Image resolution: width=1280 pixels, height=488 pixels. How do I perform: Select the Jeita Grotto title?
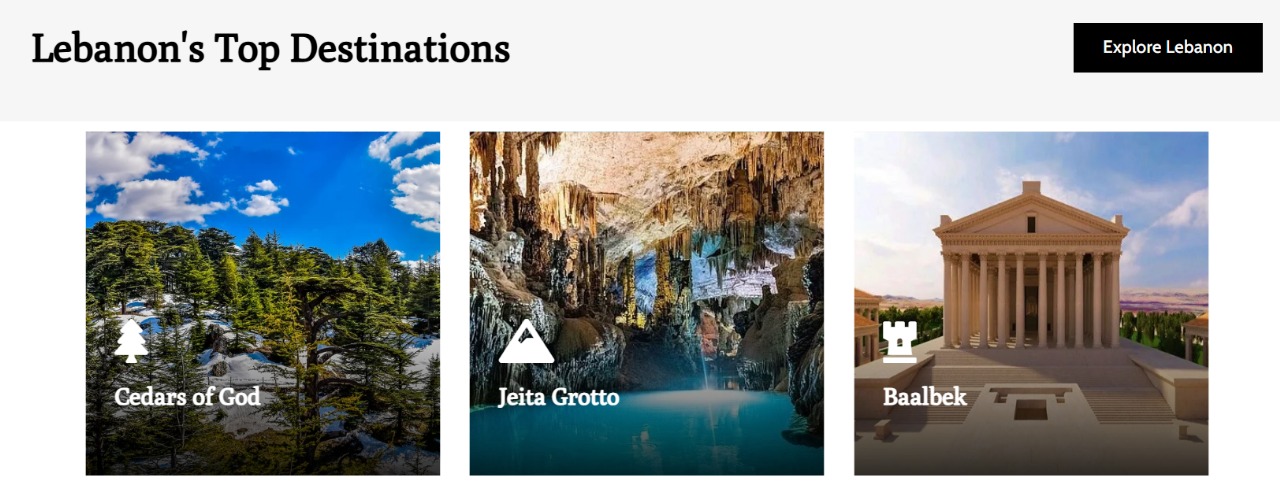[x=558, y=397]
